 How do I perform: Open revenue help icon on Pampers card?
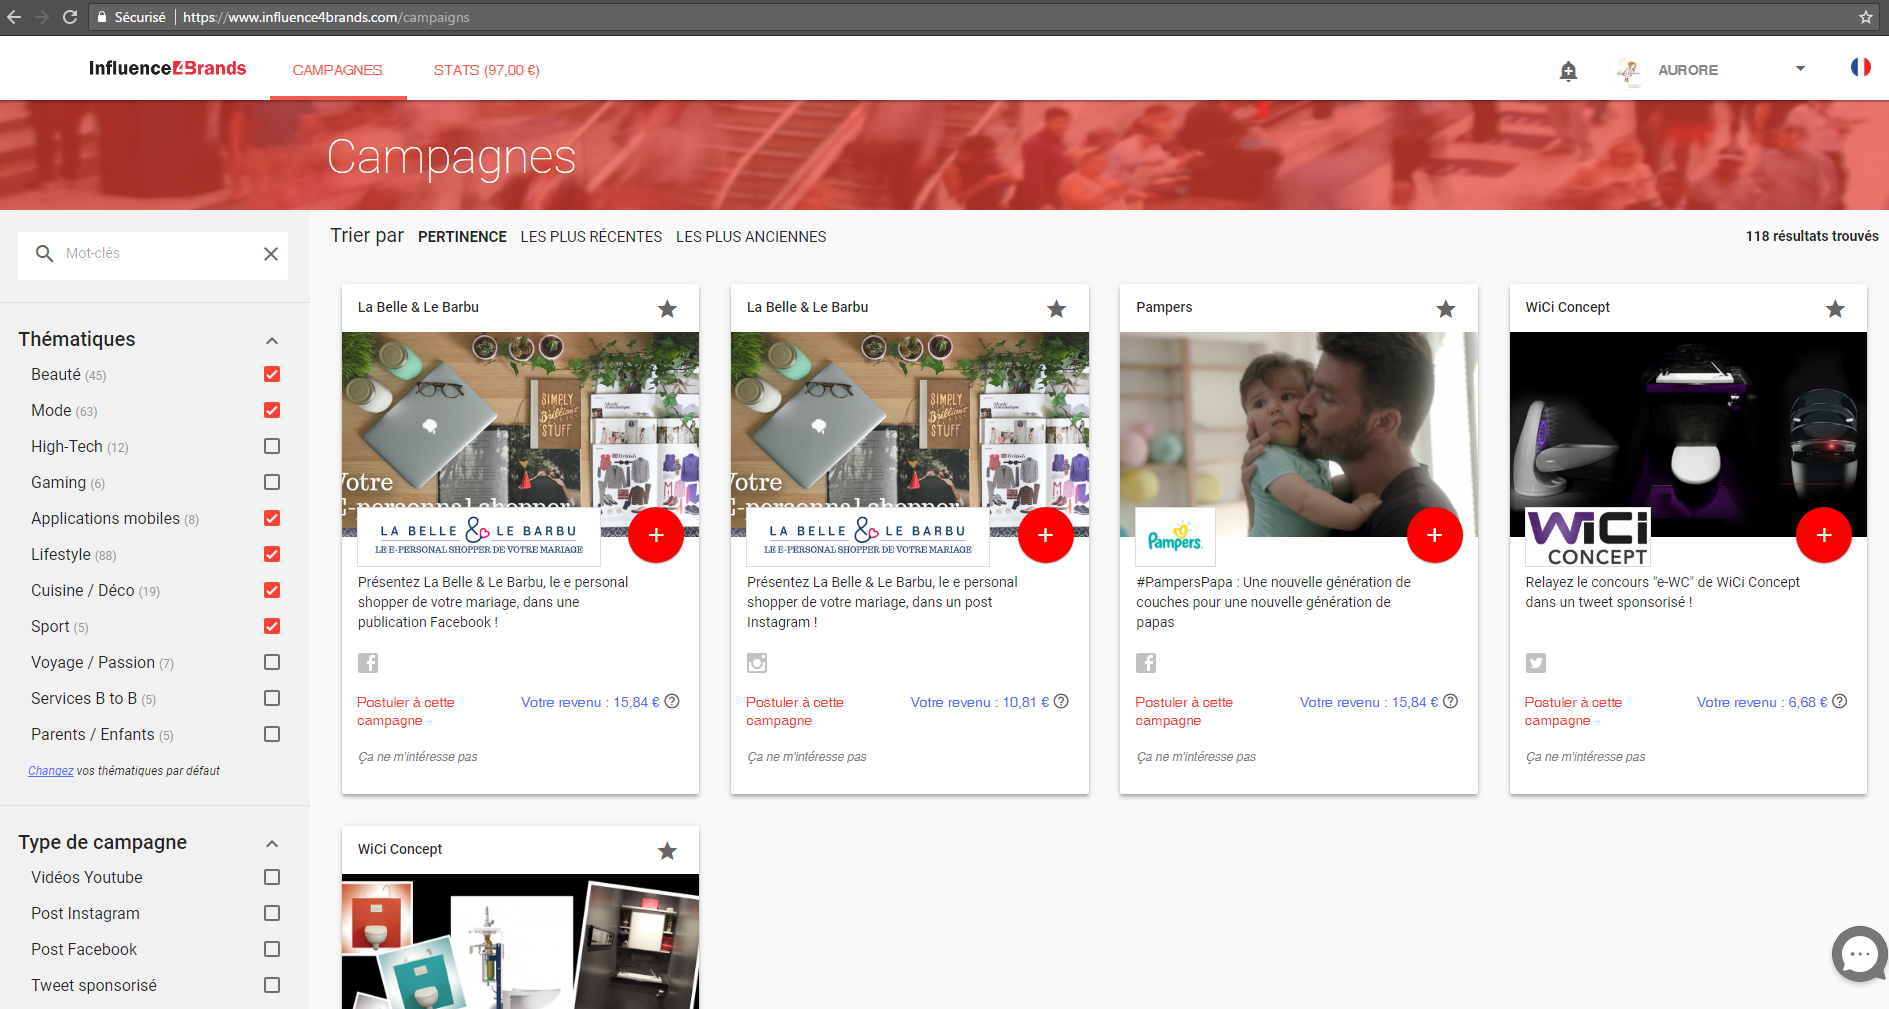[1450, 702]
